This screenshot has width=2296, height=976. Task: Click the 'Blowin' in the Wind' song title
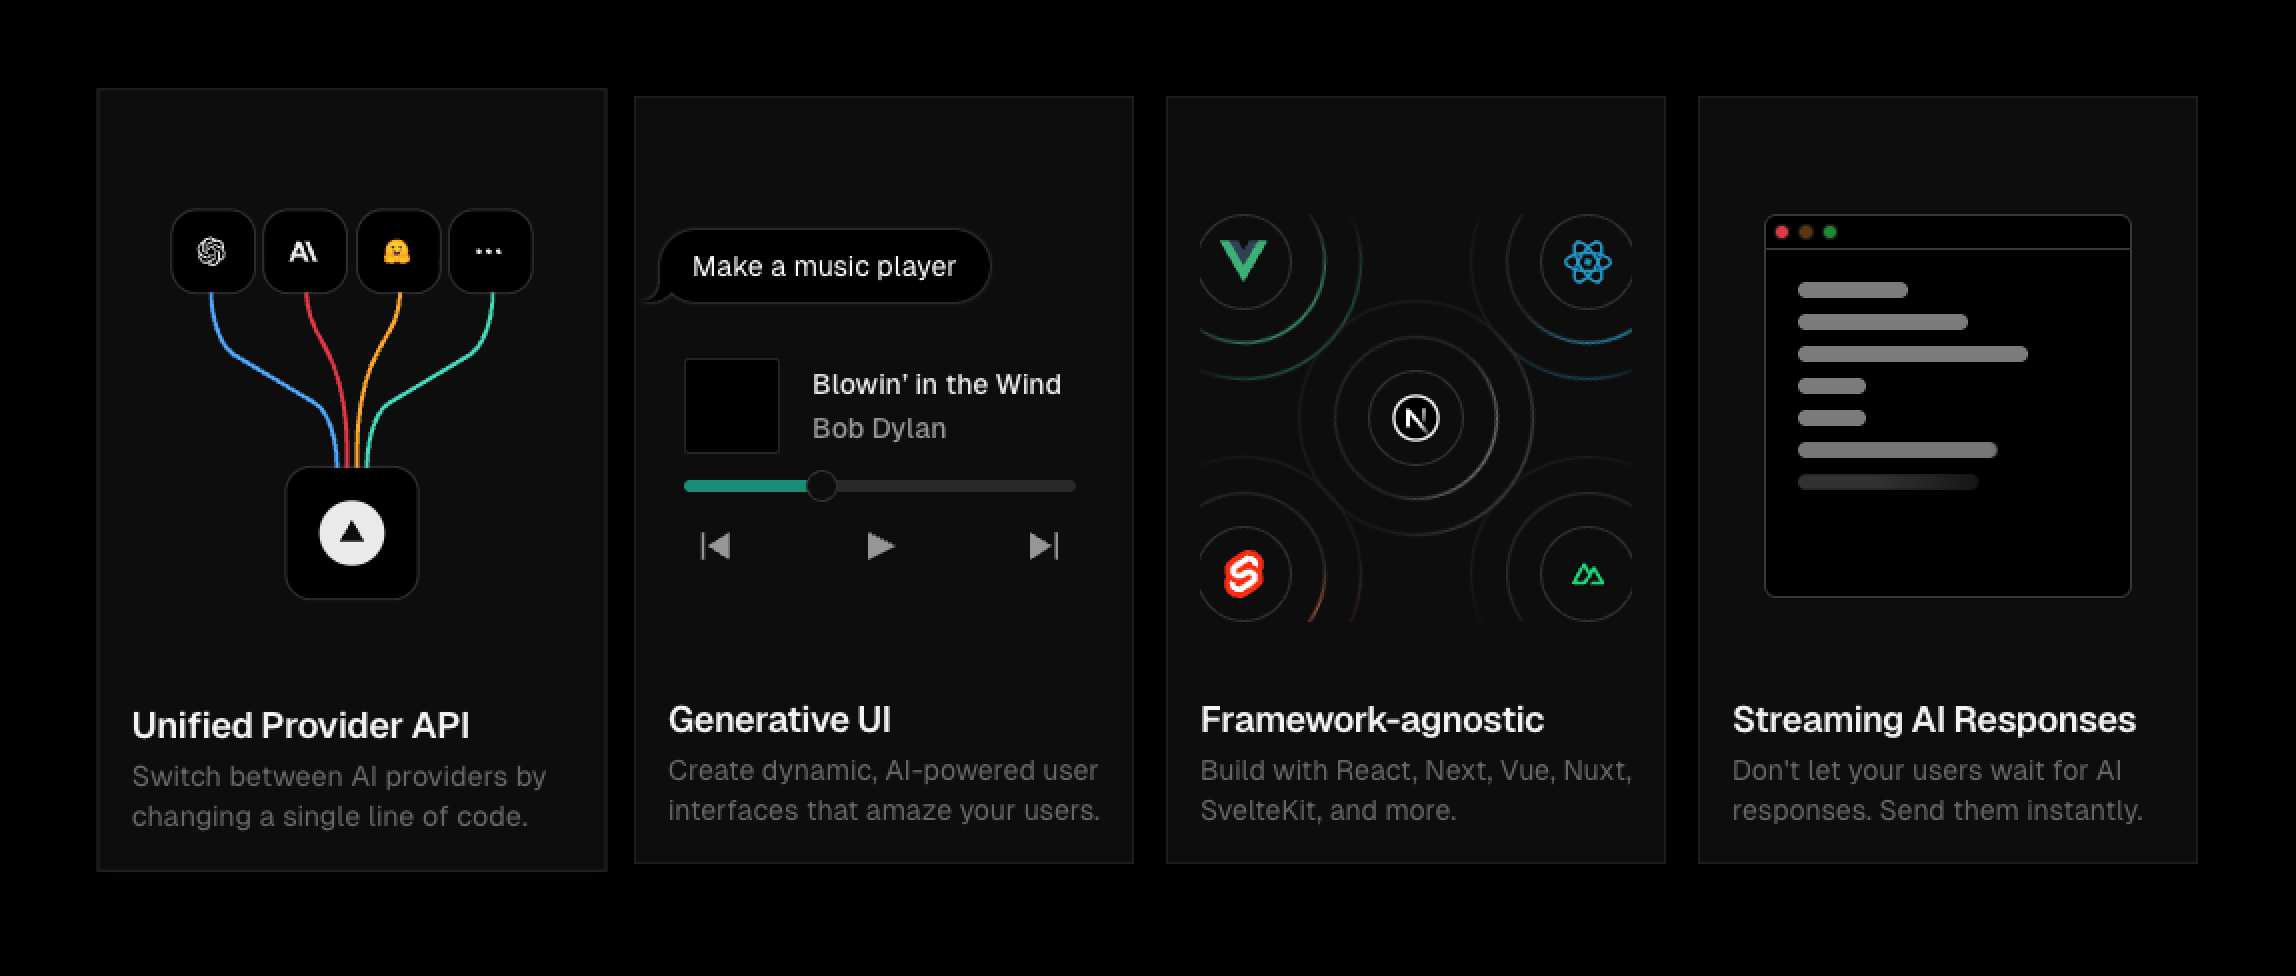[x=937, y=384]
